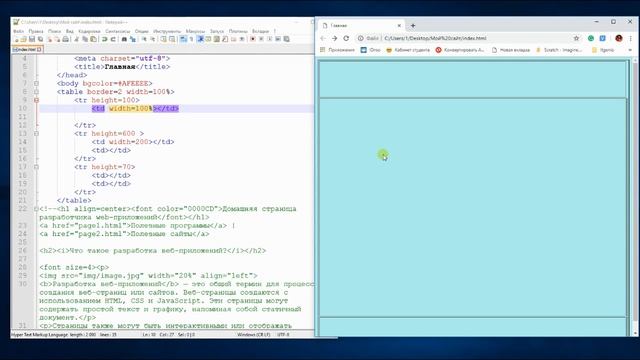Collapse the red tr fold marker line 9
This screenshot has width=640, height=360.
36,100
